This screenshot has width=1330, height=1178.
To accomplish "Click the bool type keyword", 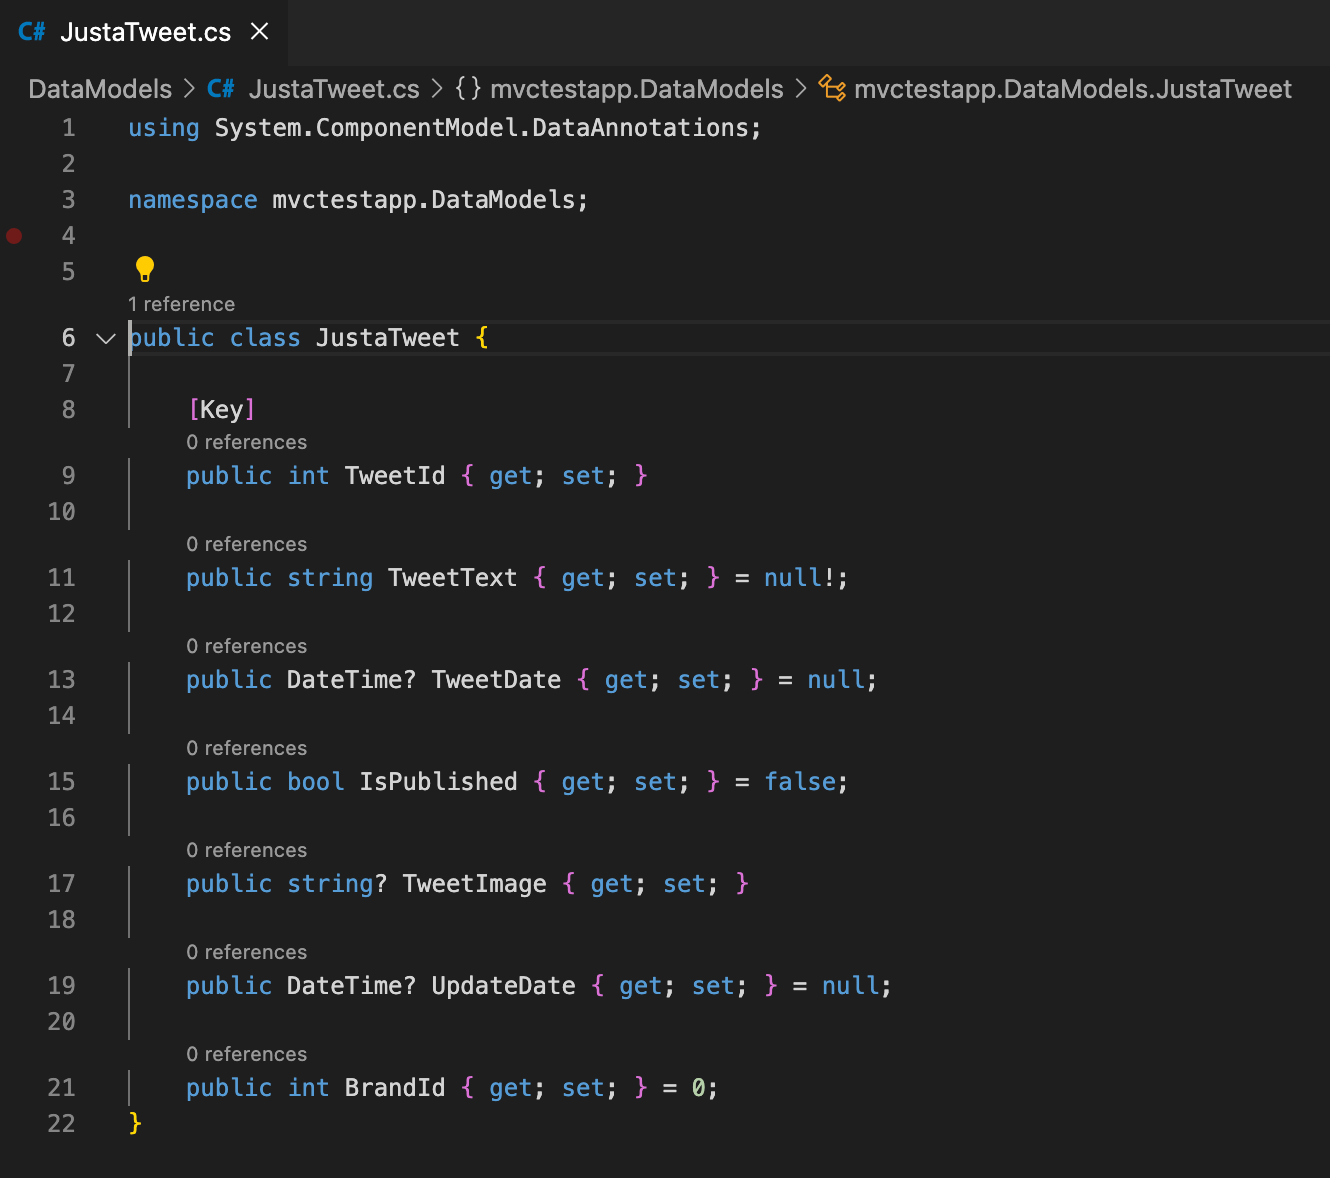I will click(x=315, y=782).
